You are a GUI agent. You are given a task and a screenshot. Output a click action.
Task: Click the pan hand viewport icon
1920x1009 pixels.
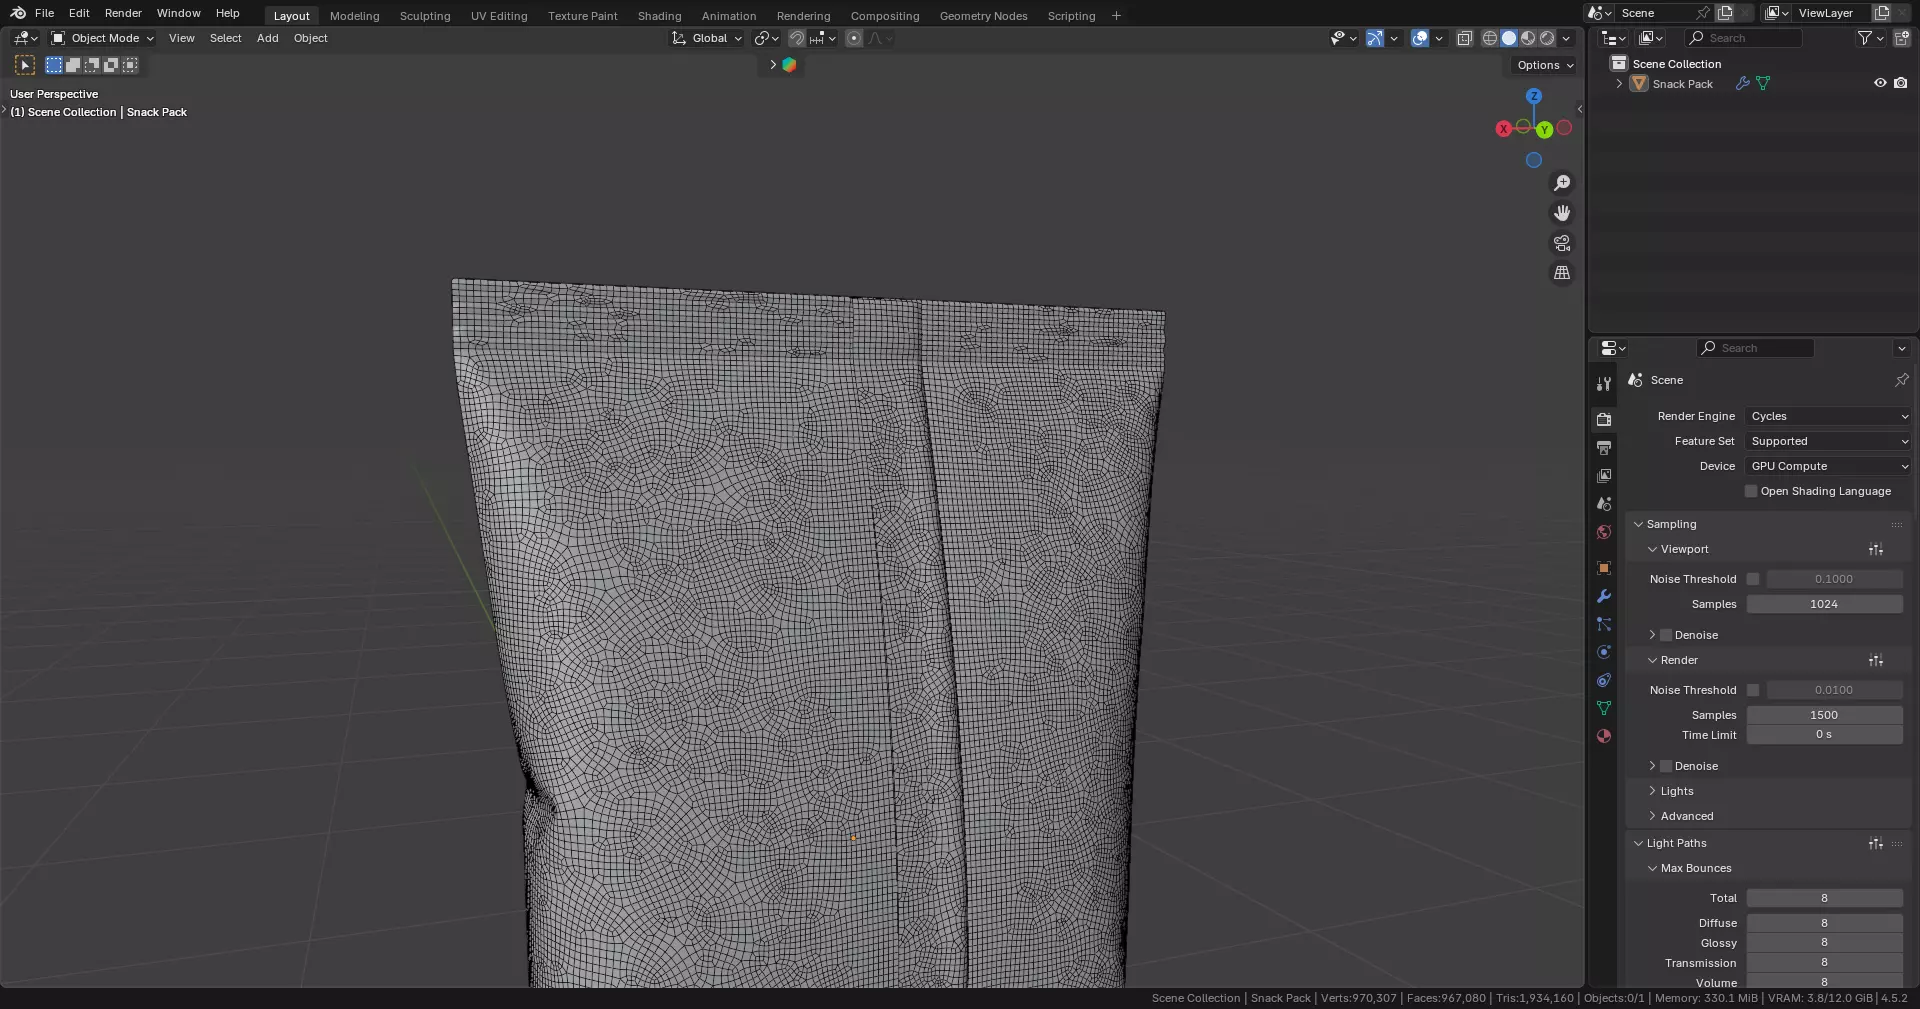tap(1562, 213)
